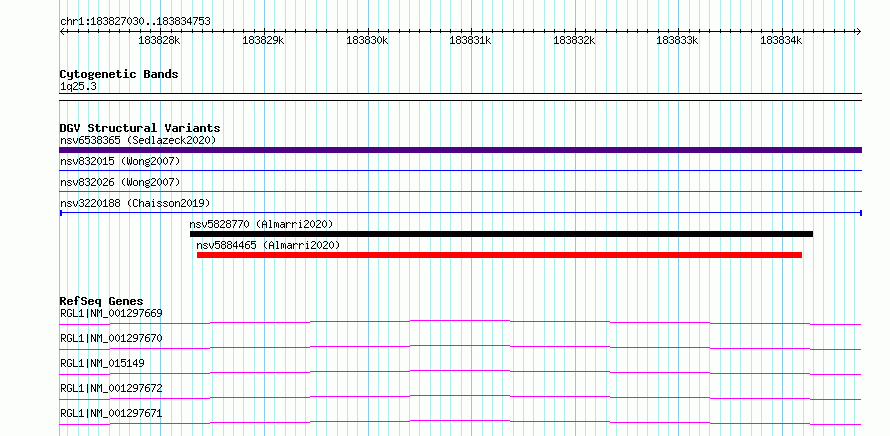
Task: Open the DGV Structural Variants track title
Action: (140, 128)
